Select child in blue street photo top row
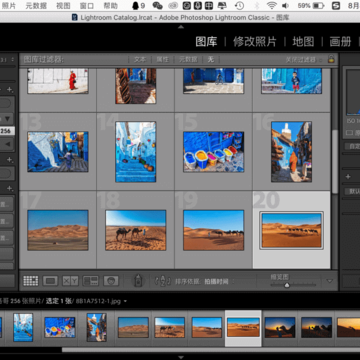This screenshot has width=360, height=360. (x=292, y=81)
